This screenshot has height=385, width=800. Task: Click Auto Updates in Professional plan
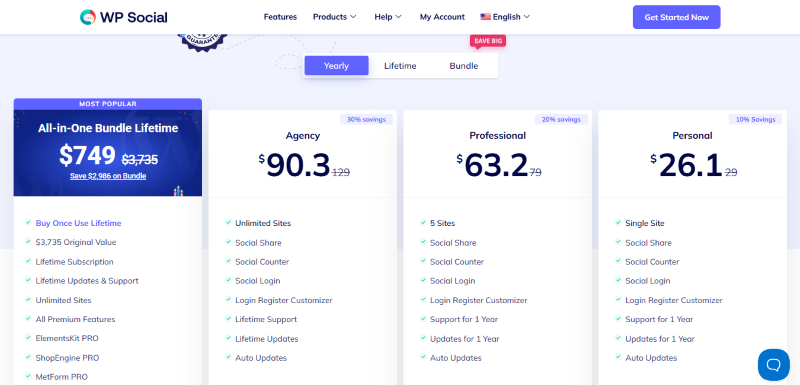(x=456, y=358)
